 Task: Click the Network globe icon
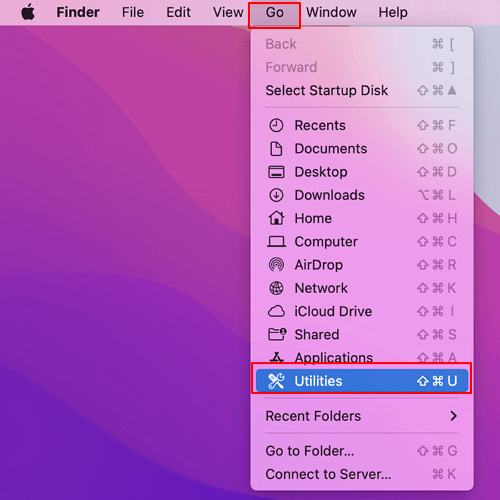(x=276, y=288)
